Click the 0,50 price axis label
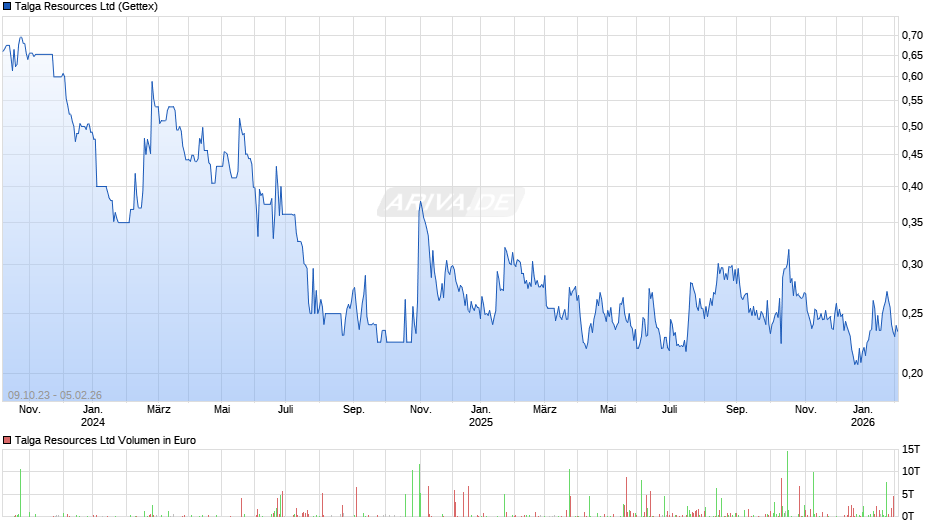 tap(912, 127)
